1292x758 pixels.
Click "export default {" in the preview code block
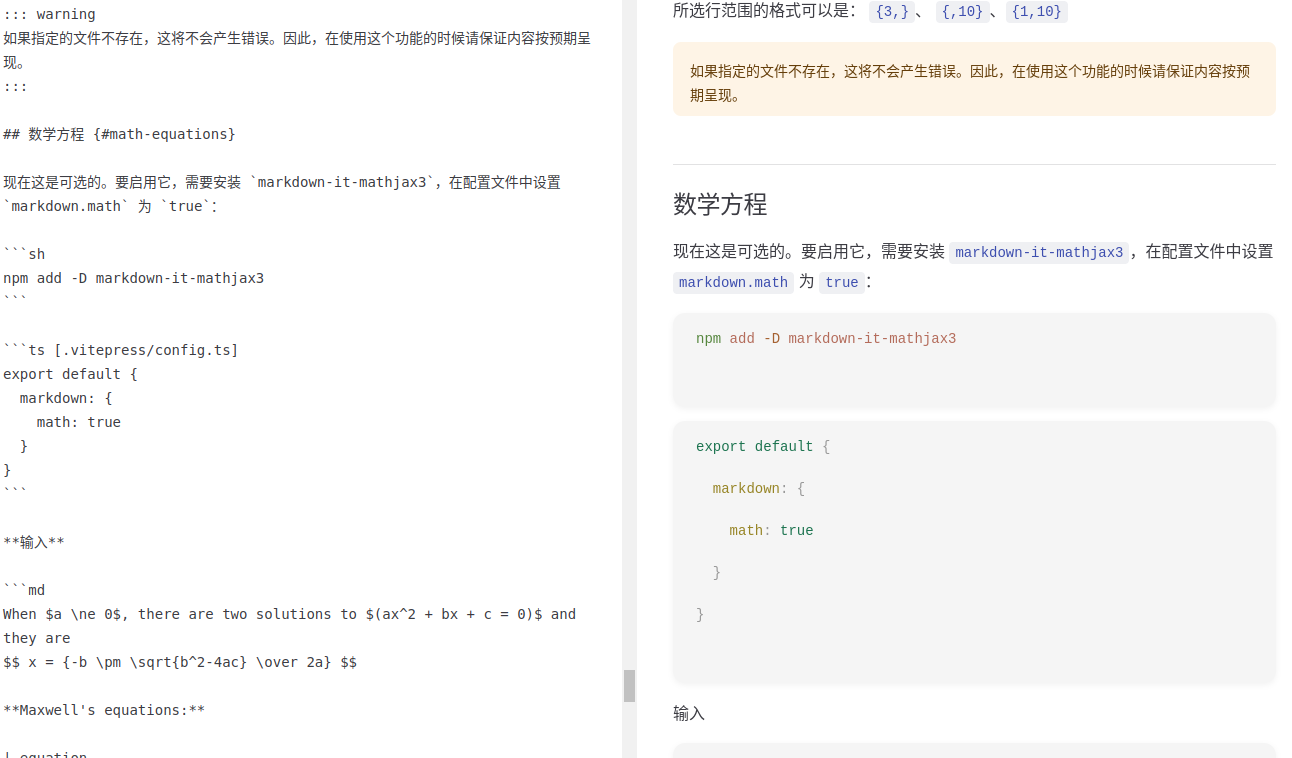pos(763,447)
